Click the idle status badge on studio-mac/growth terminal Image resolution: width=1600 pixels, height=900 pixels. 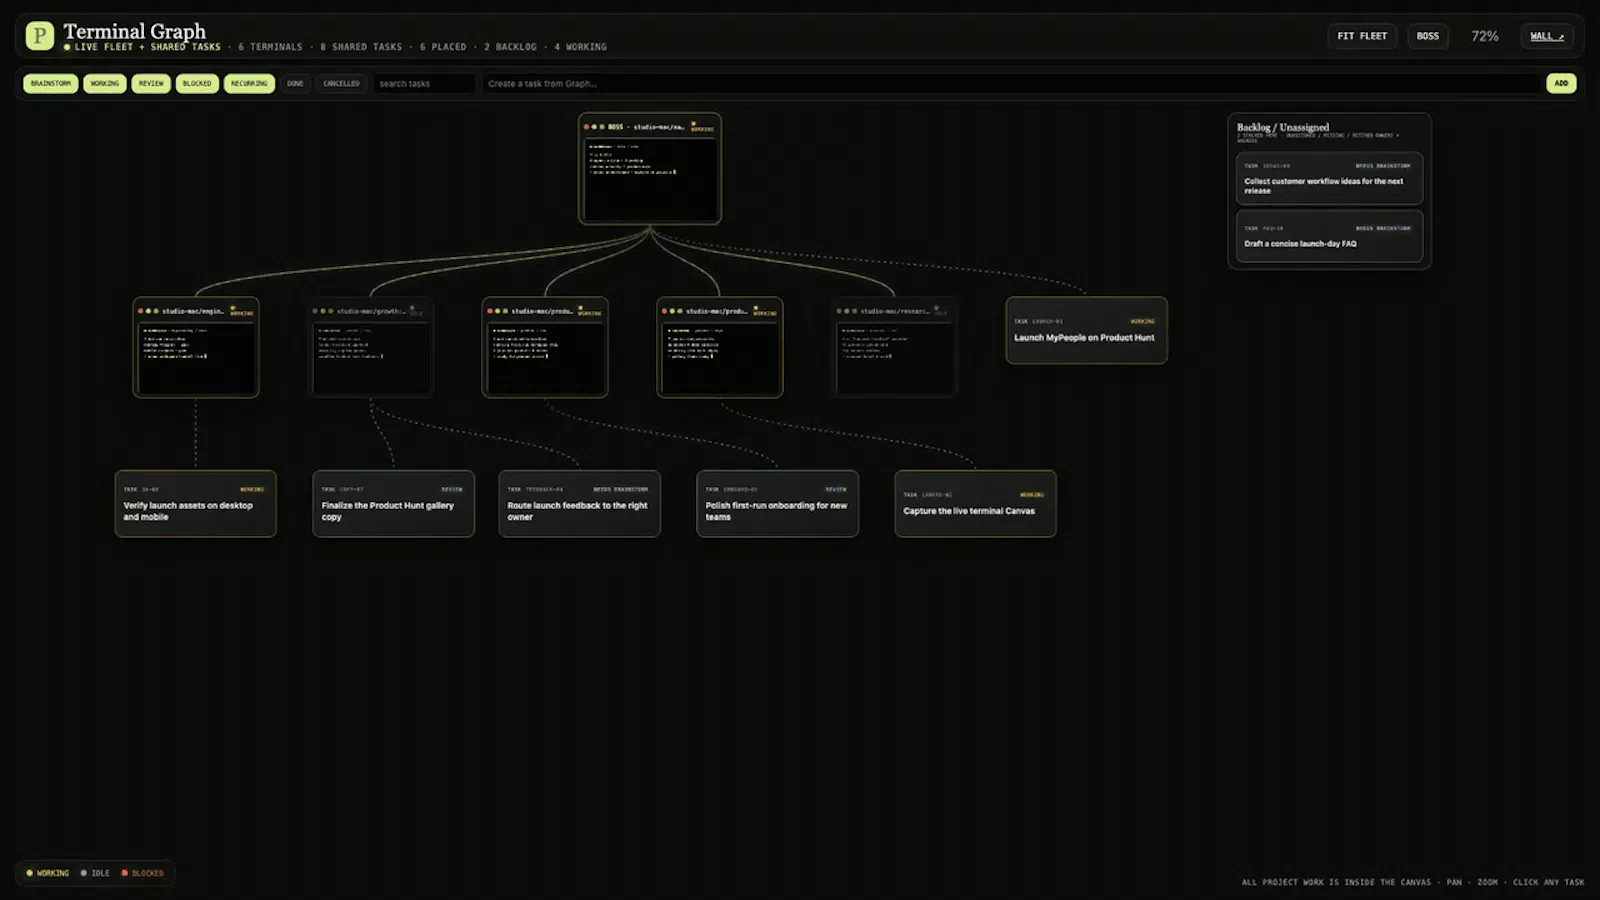[416, 311]
